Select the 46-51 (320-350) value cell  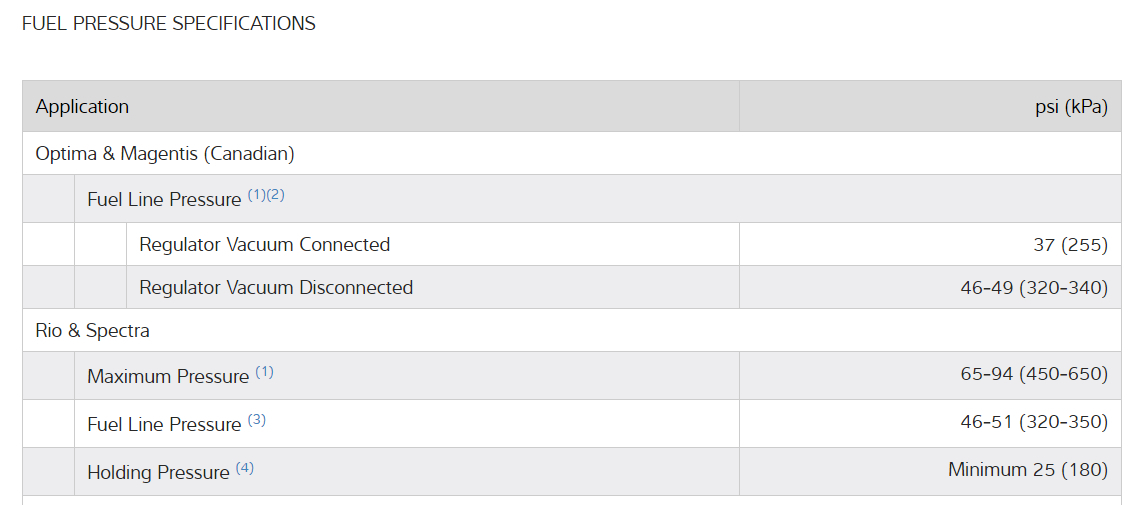1034,422
